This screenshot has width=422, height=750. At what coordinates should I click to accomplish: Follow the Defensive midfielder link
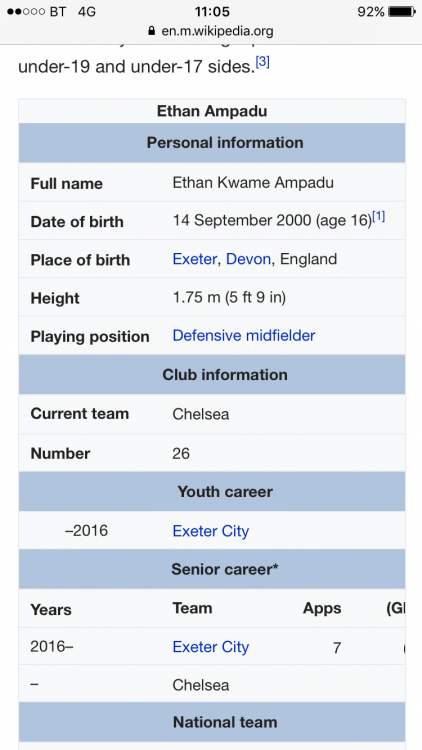coord(244,336)
